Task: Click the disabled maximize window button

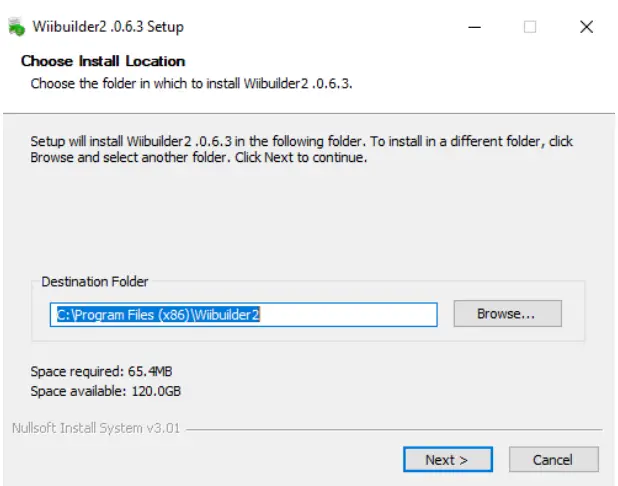Action: pyautogui.click(x=530, y=27)
